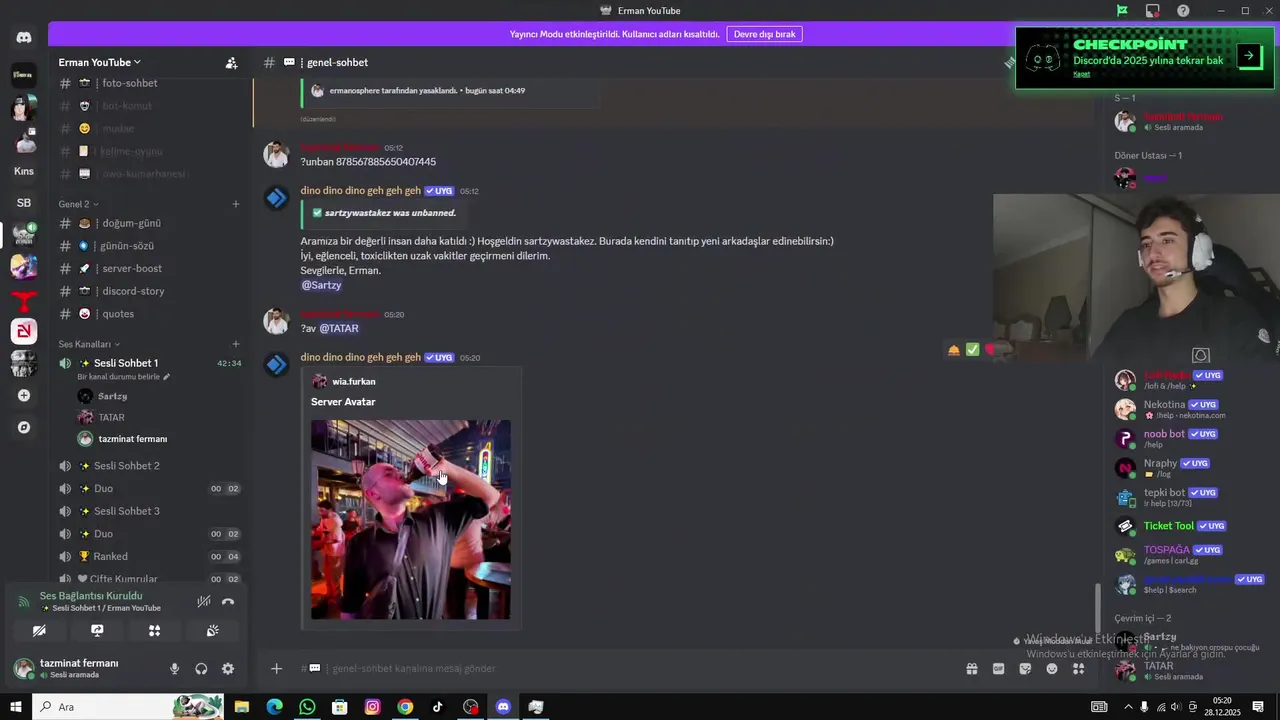
Task: Click message input field for genel-sohbet
Action: click(x=640, y=668)
